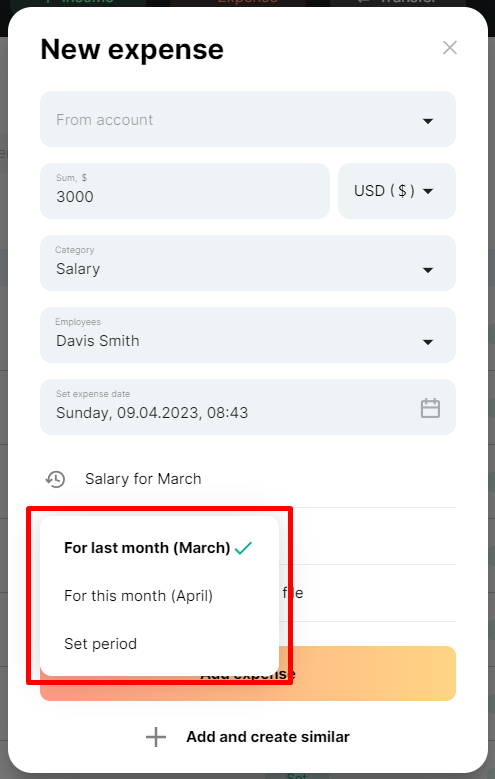Select the Set period option
Screen dimensions: 495x779
(100, 643)
